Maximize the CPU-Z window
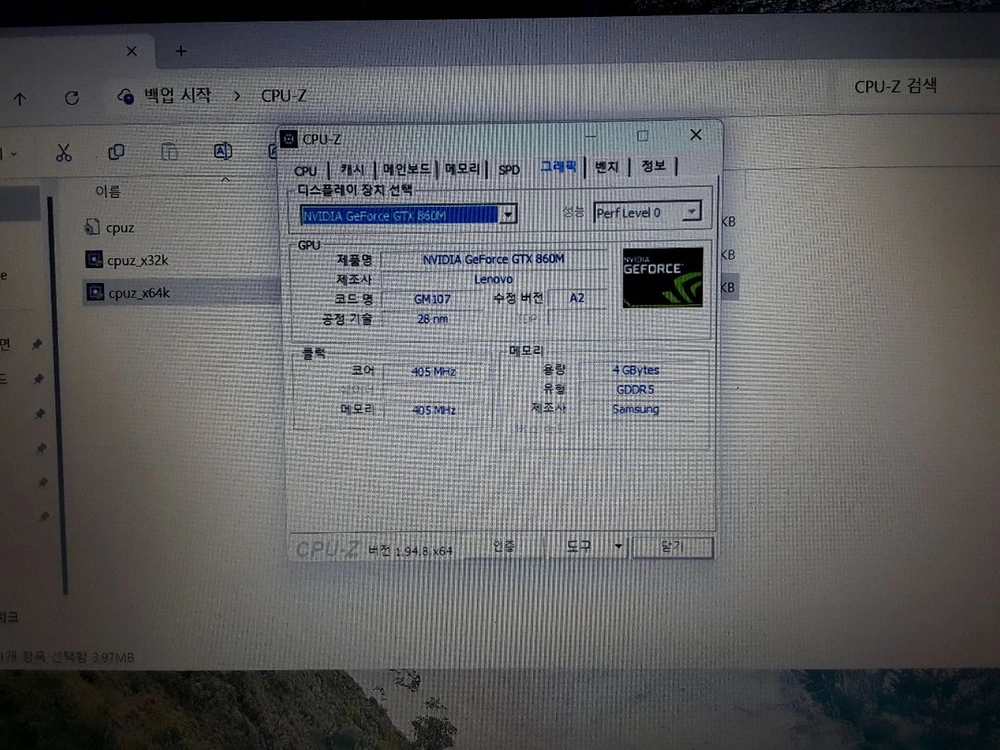 (x=642, y=135)
